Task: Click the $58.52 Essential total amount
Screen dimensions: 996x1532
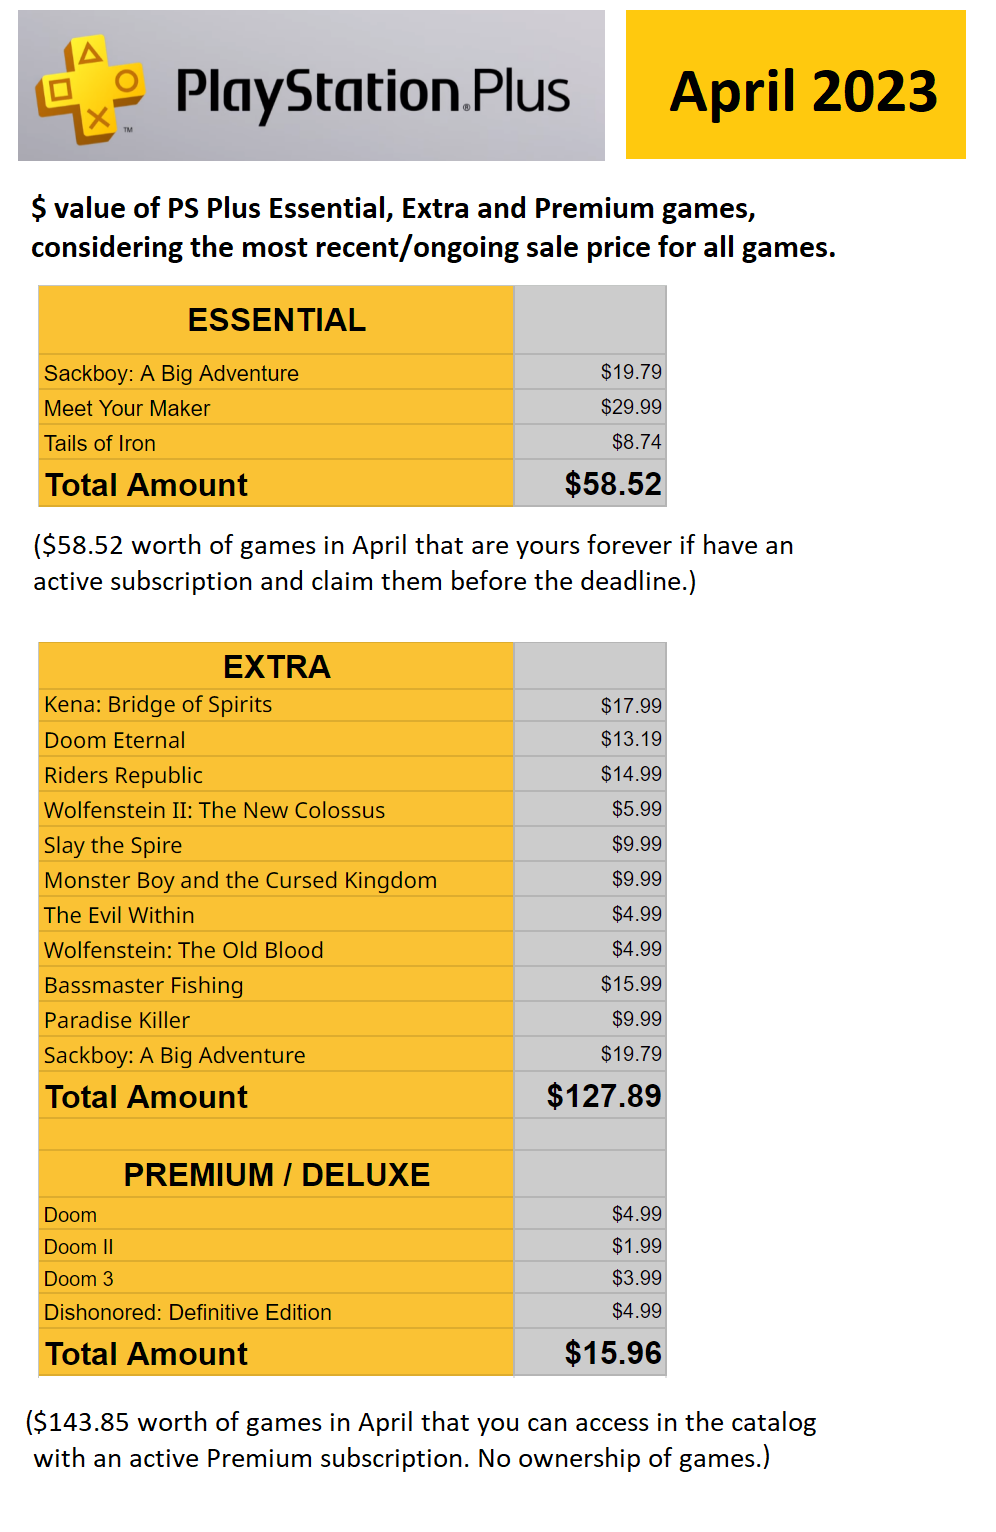Action: (x=612, y=484)
